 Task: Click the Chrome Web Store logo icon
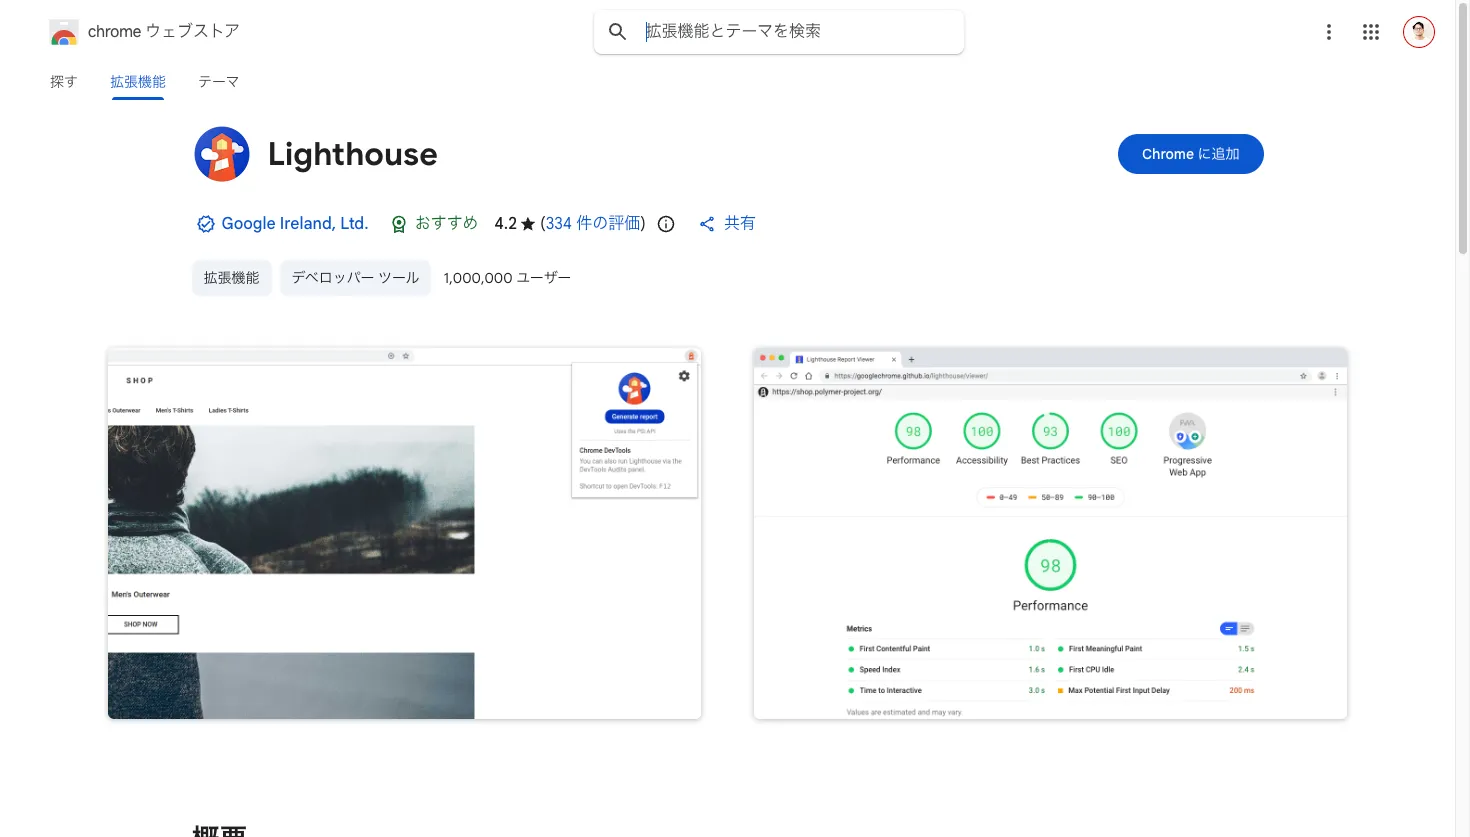(x=64, y=32)
